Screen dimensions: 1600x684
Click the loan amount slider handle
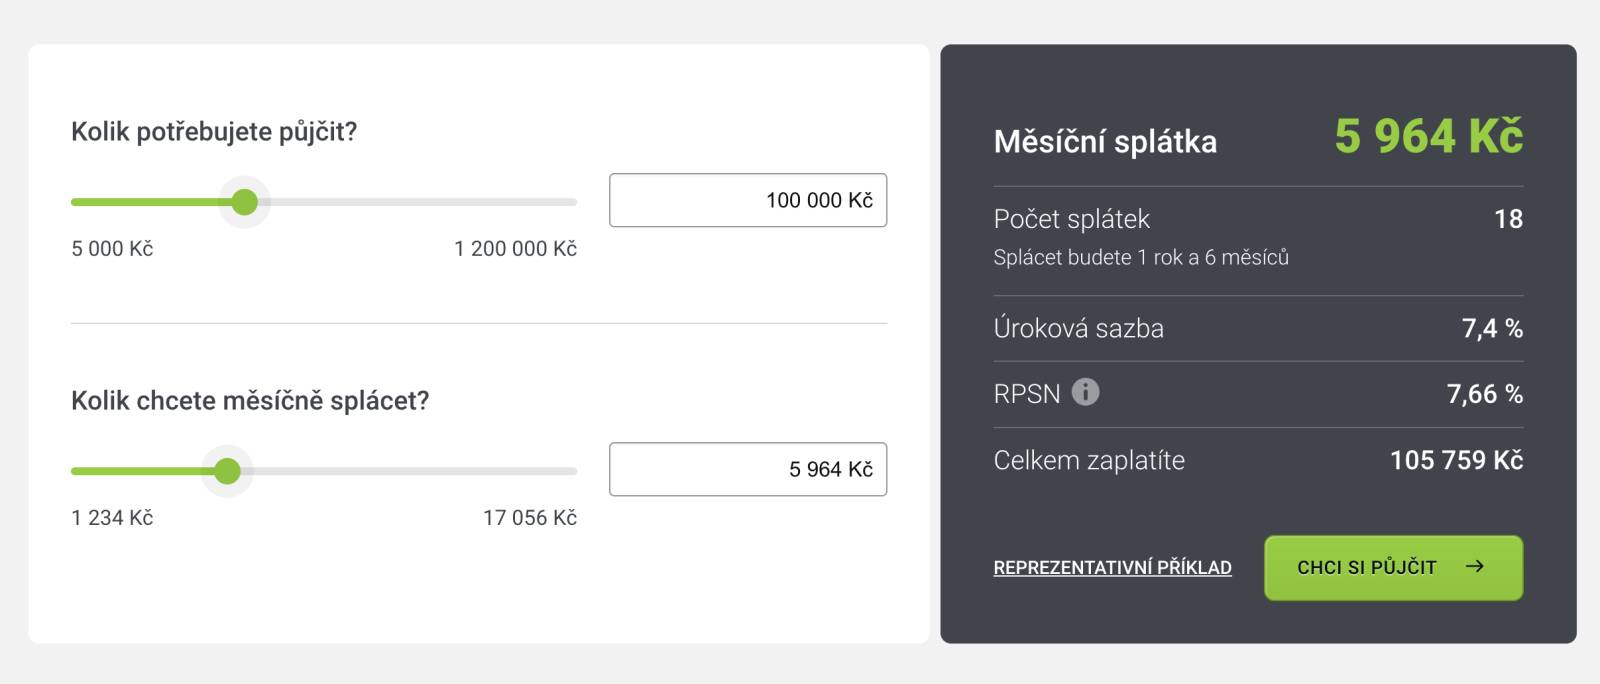tap(245, 202)
